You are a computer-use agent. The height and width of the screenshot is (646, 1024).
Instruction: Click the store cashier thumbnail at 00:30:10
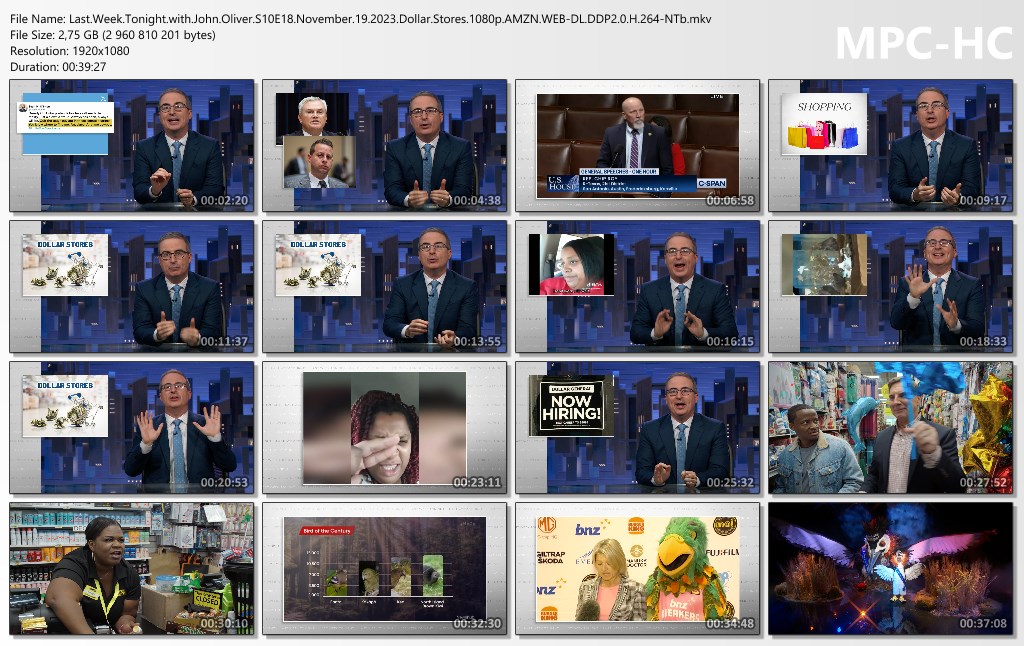coord(132,568)
